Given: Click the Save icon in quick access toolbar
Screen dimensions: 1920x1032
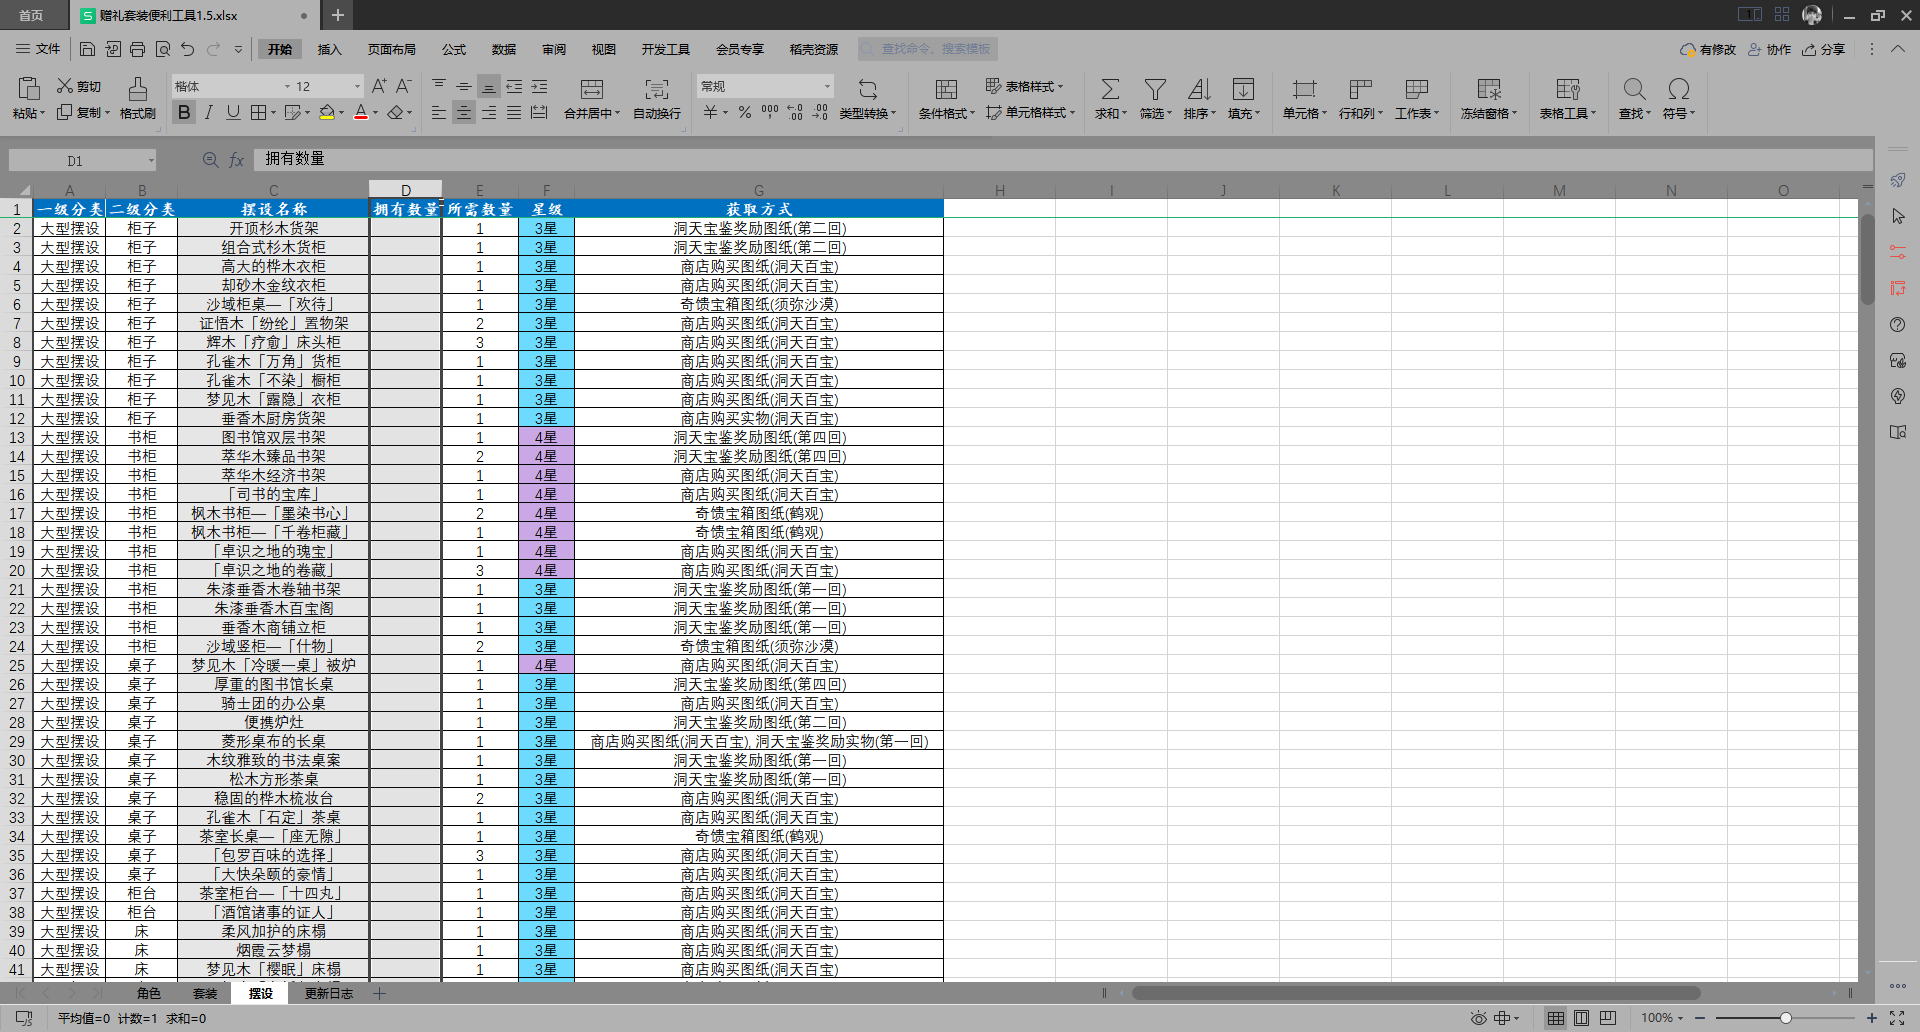Looking at the screenshot, I should point(87,49).
